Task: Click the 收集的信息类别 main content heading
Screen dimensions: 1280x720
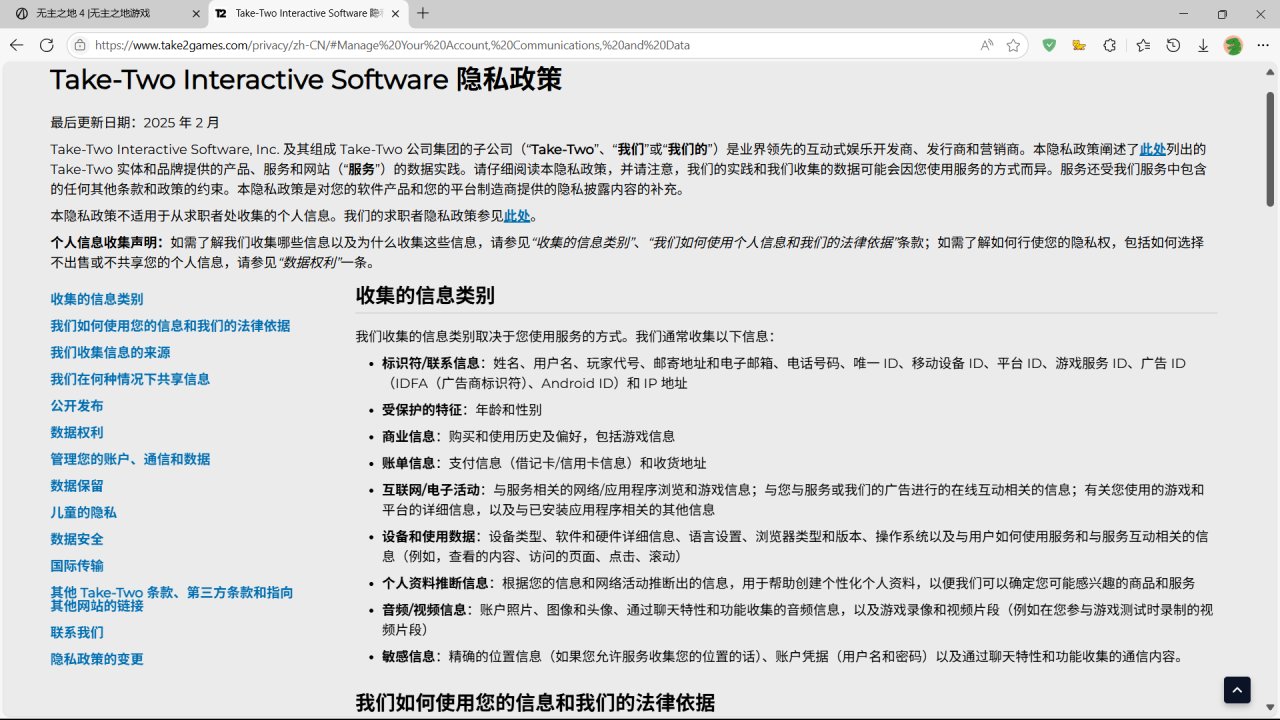Action: click(425, 296)
